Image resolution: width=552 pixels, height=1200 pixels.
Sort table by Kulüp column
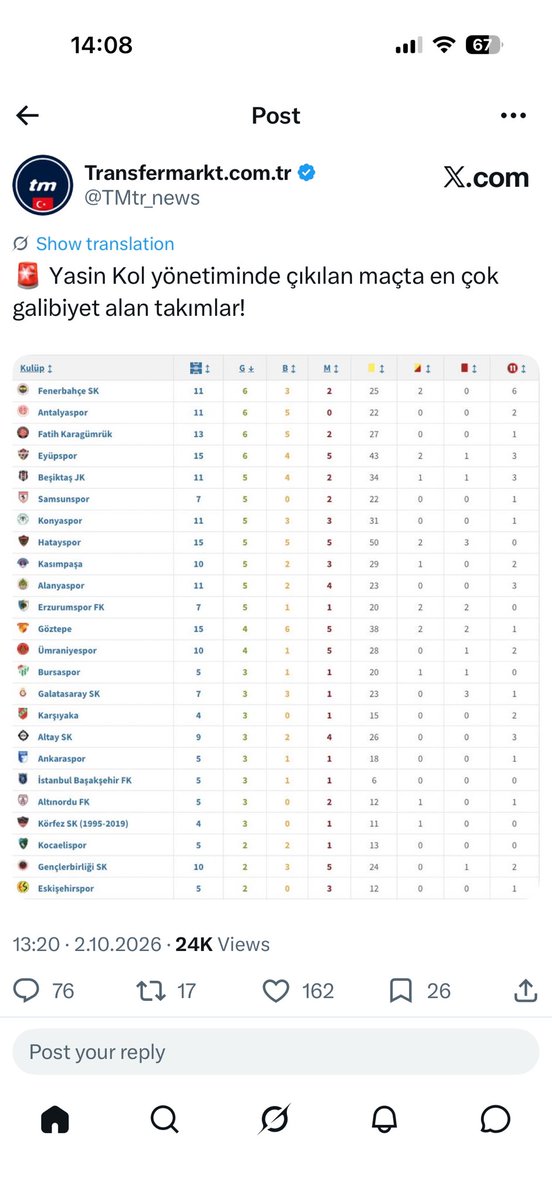pyautogui.click(x=37, y=368)
